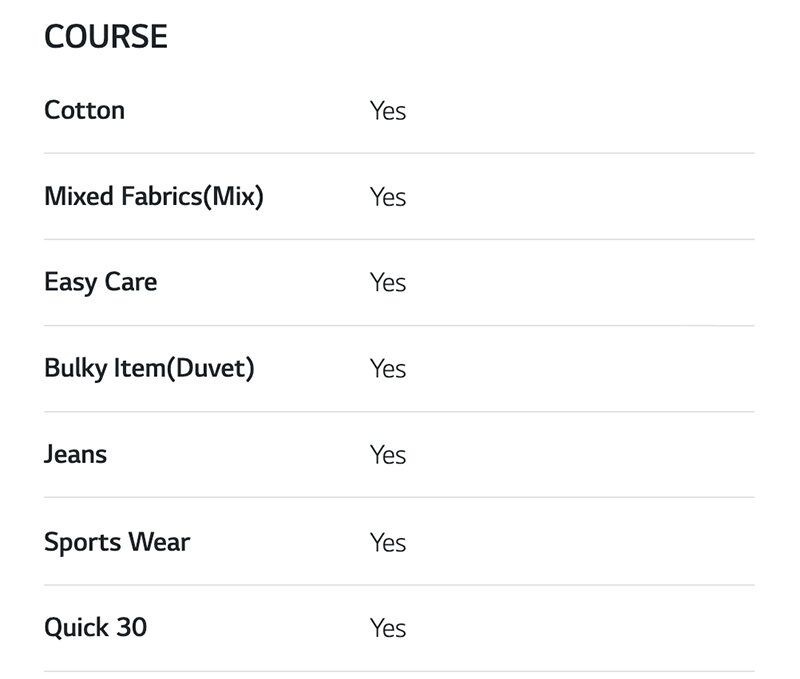This screenshot has height=679, width=800.
Task: Select the Sports Wear label
Action: pyautogui.click(x=117, y=542)
